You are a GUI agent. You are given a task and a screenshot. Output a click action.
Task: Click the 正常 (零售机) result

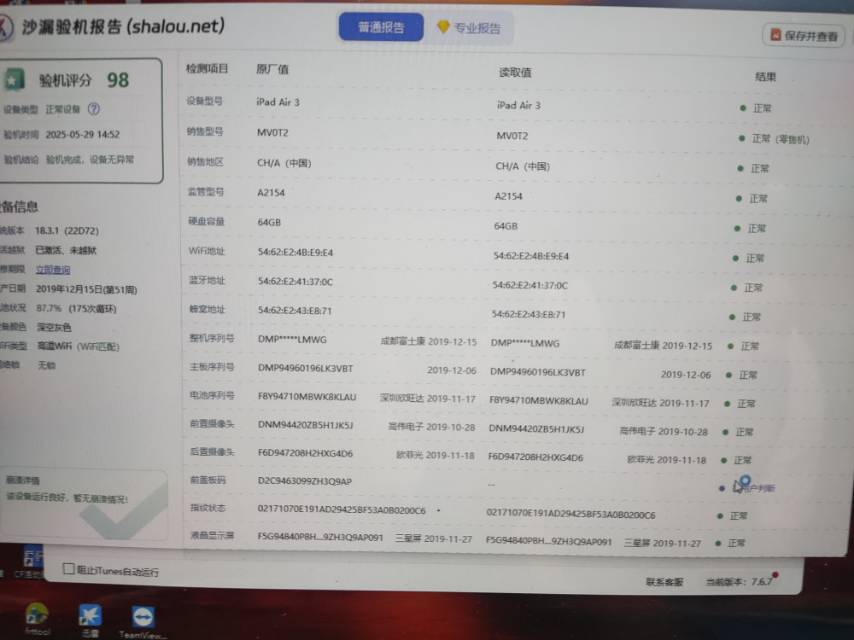pos(780,139)
